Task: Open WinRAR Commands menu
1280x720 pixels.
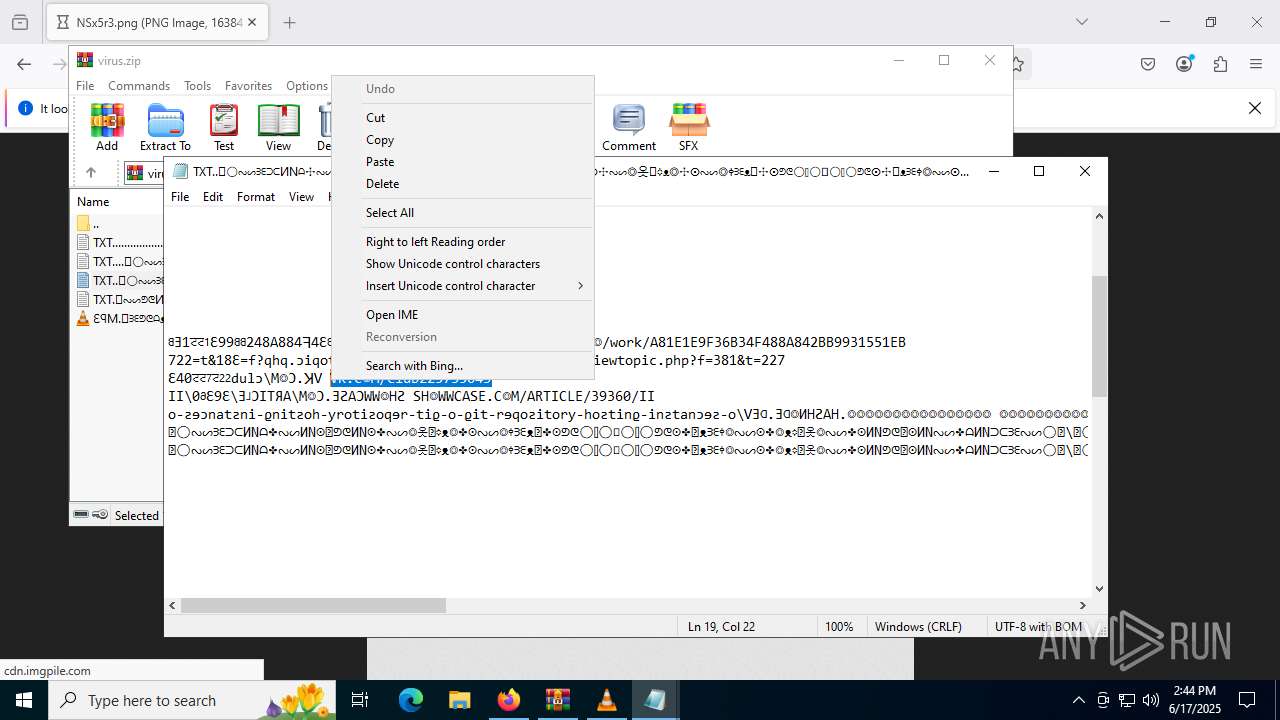Action: point(139,86)
